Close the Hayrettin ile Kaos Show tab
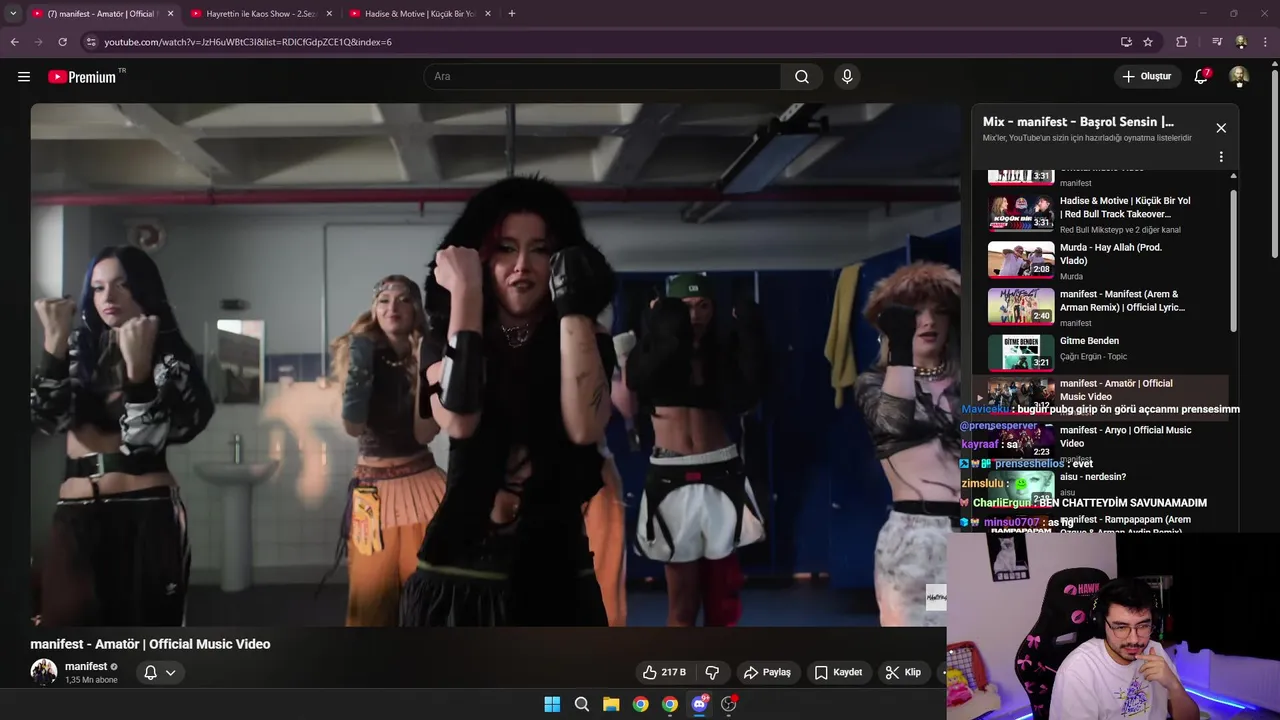Viewport: 1280px width, 720px height. coord(329,14)
